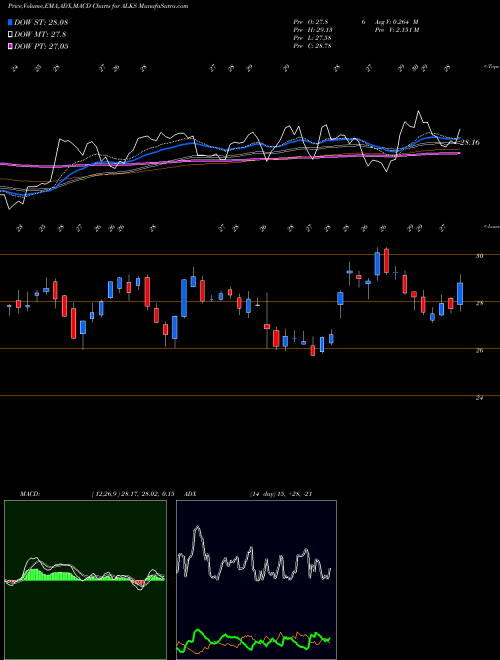The height and width of the screenshot is (660, 500).
Task: Click the 28 price axis label
Action: pos(479,303)
